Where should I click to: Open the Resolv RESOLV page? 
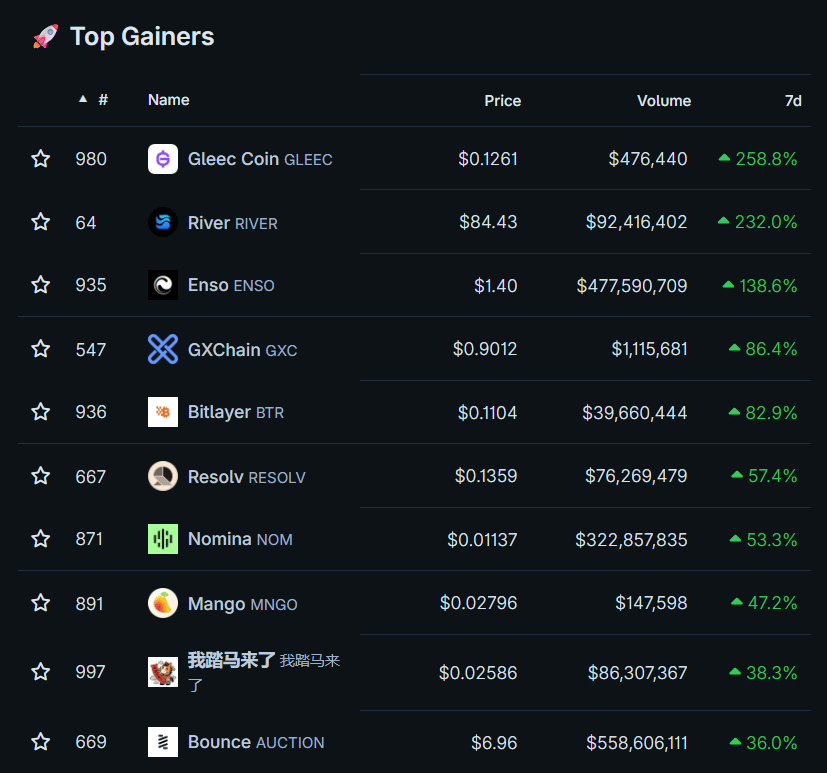coord(247,477)
